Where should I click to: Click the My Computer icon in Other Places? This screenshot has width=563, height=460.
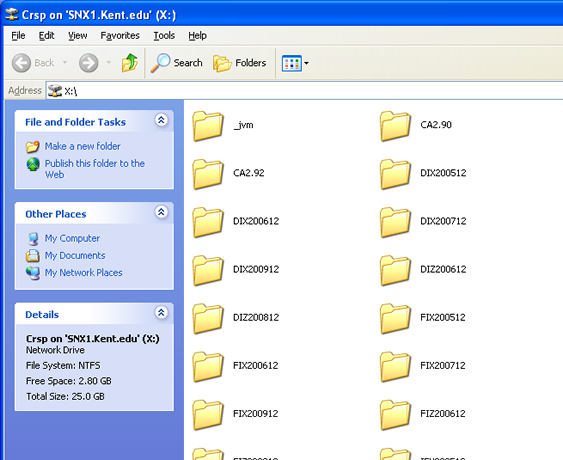[33, 239]
